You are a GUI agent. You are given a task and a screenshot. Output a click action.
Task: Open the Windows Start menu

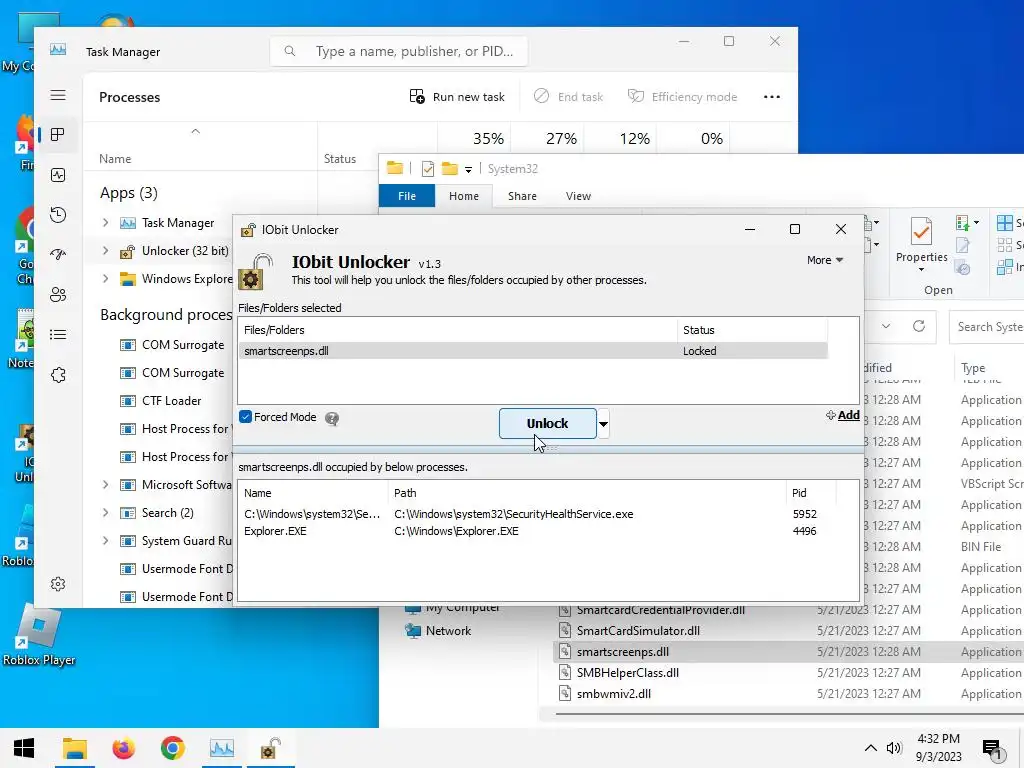coord(24,748)
